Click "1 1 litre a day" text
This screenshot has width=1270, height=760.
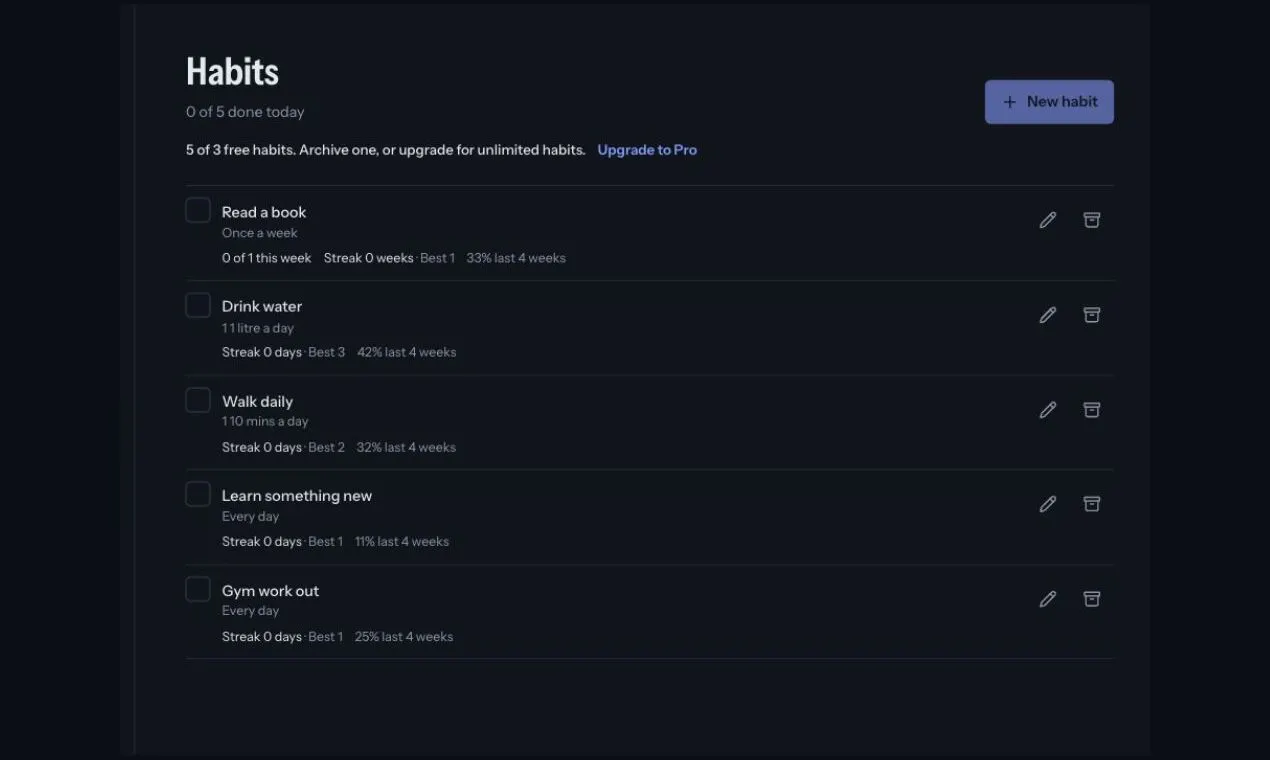[x=258, y=328]
